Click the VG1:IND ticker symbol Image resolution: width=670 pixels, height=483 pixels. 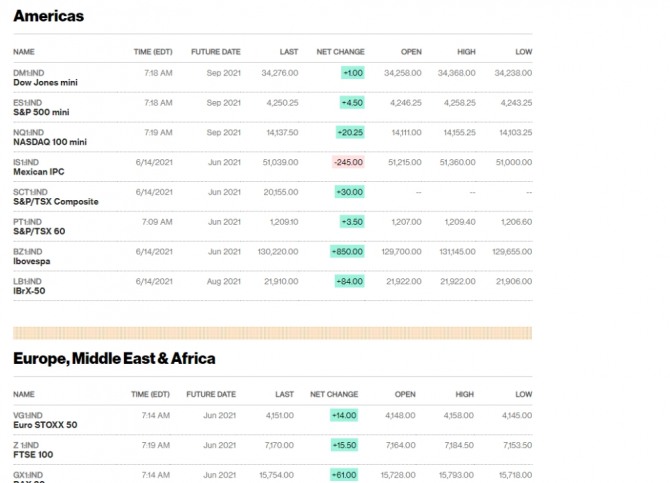point(28,415)
